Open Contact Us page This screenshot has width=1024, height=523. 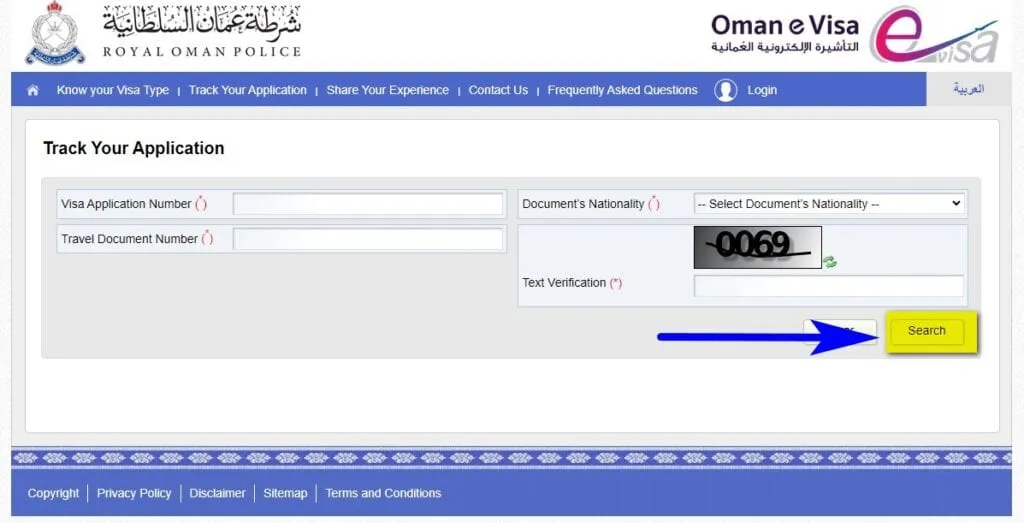click(498, 90)
